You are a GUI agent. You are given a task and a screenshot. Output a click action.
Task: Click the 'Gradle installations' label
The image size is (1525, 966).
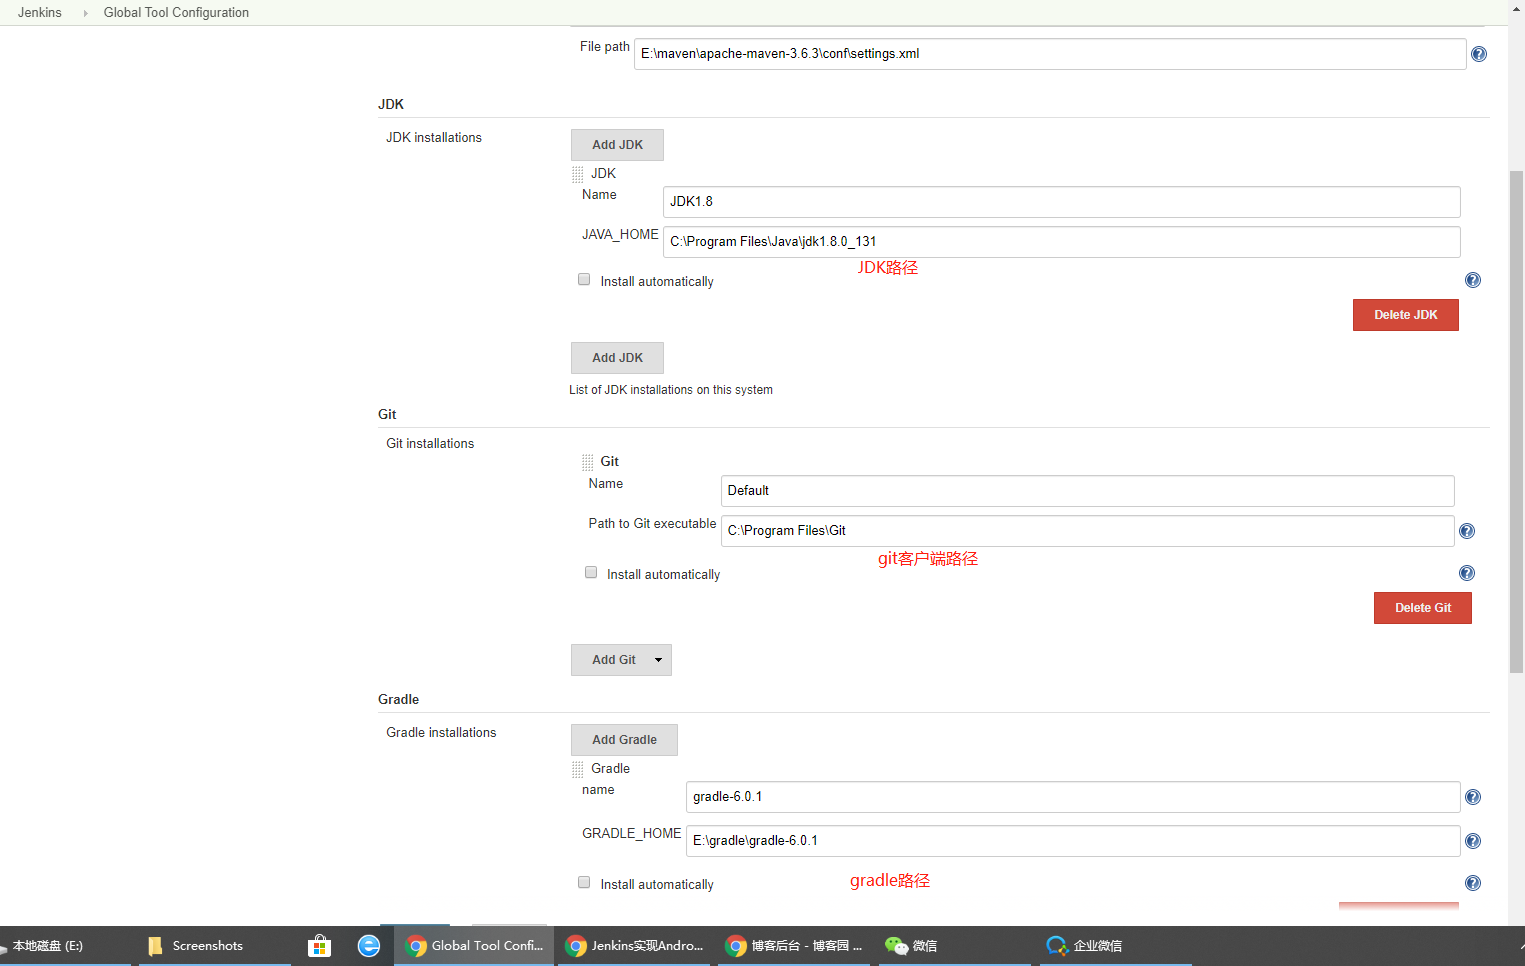tap(441, 733)
